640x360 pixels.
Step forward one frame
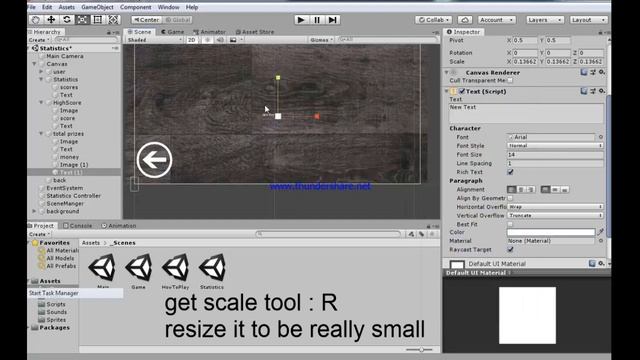(x=333, y=20)
